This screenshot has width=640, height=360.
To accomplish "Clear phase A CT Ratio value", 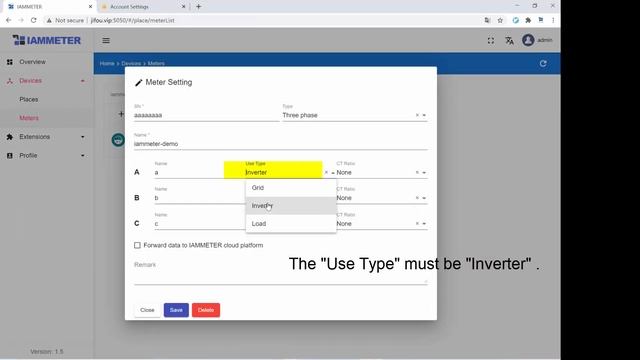I will point(417,173).
